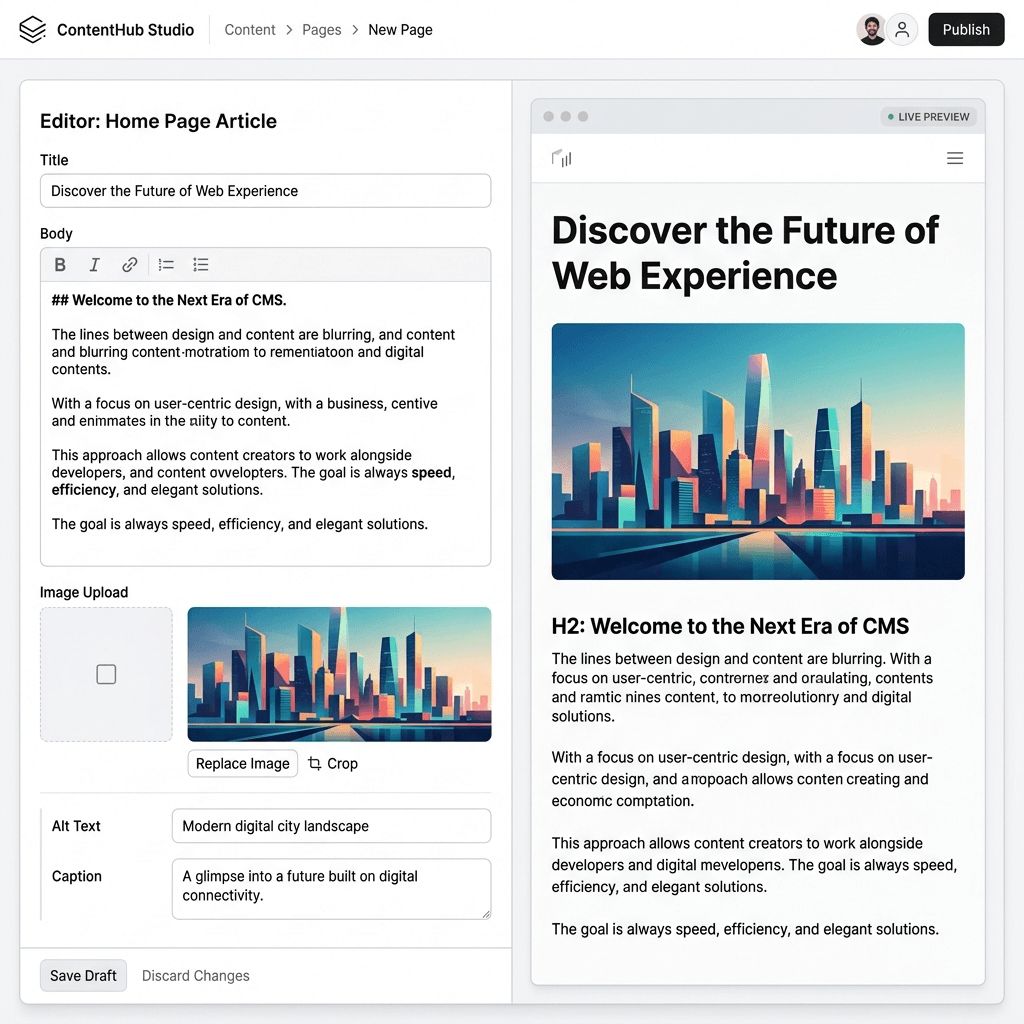Click the third gray dot in preview window bar
1024x1024 pixels.
tap(583, 116)
